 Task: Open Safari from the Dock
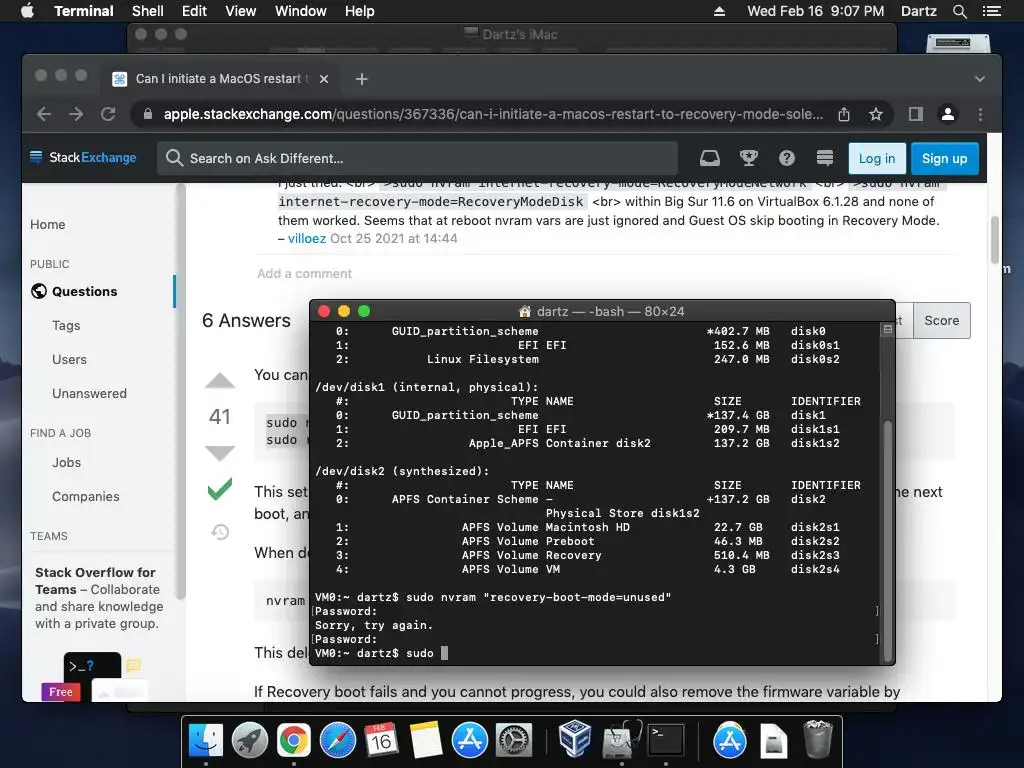(338, 741)
